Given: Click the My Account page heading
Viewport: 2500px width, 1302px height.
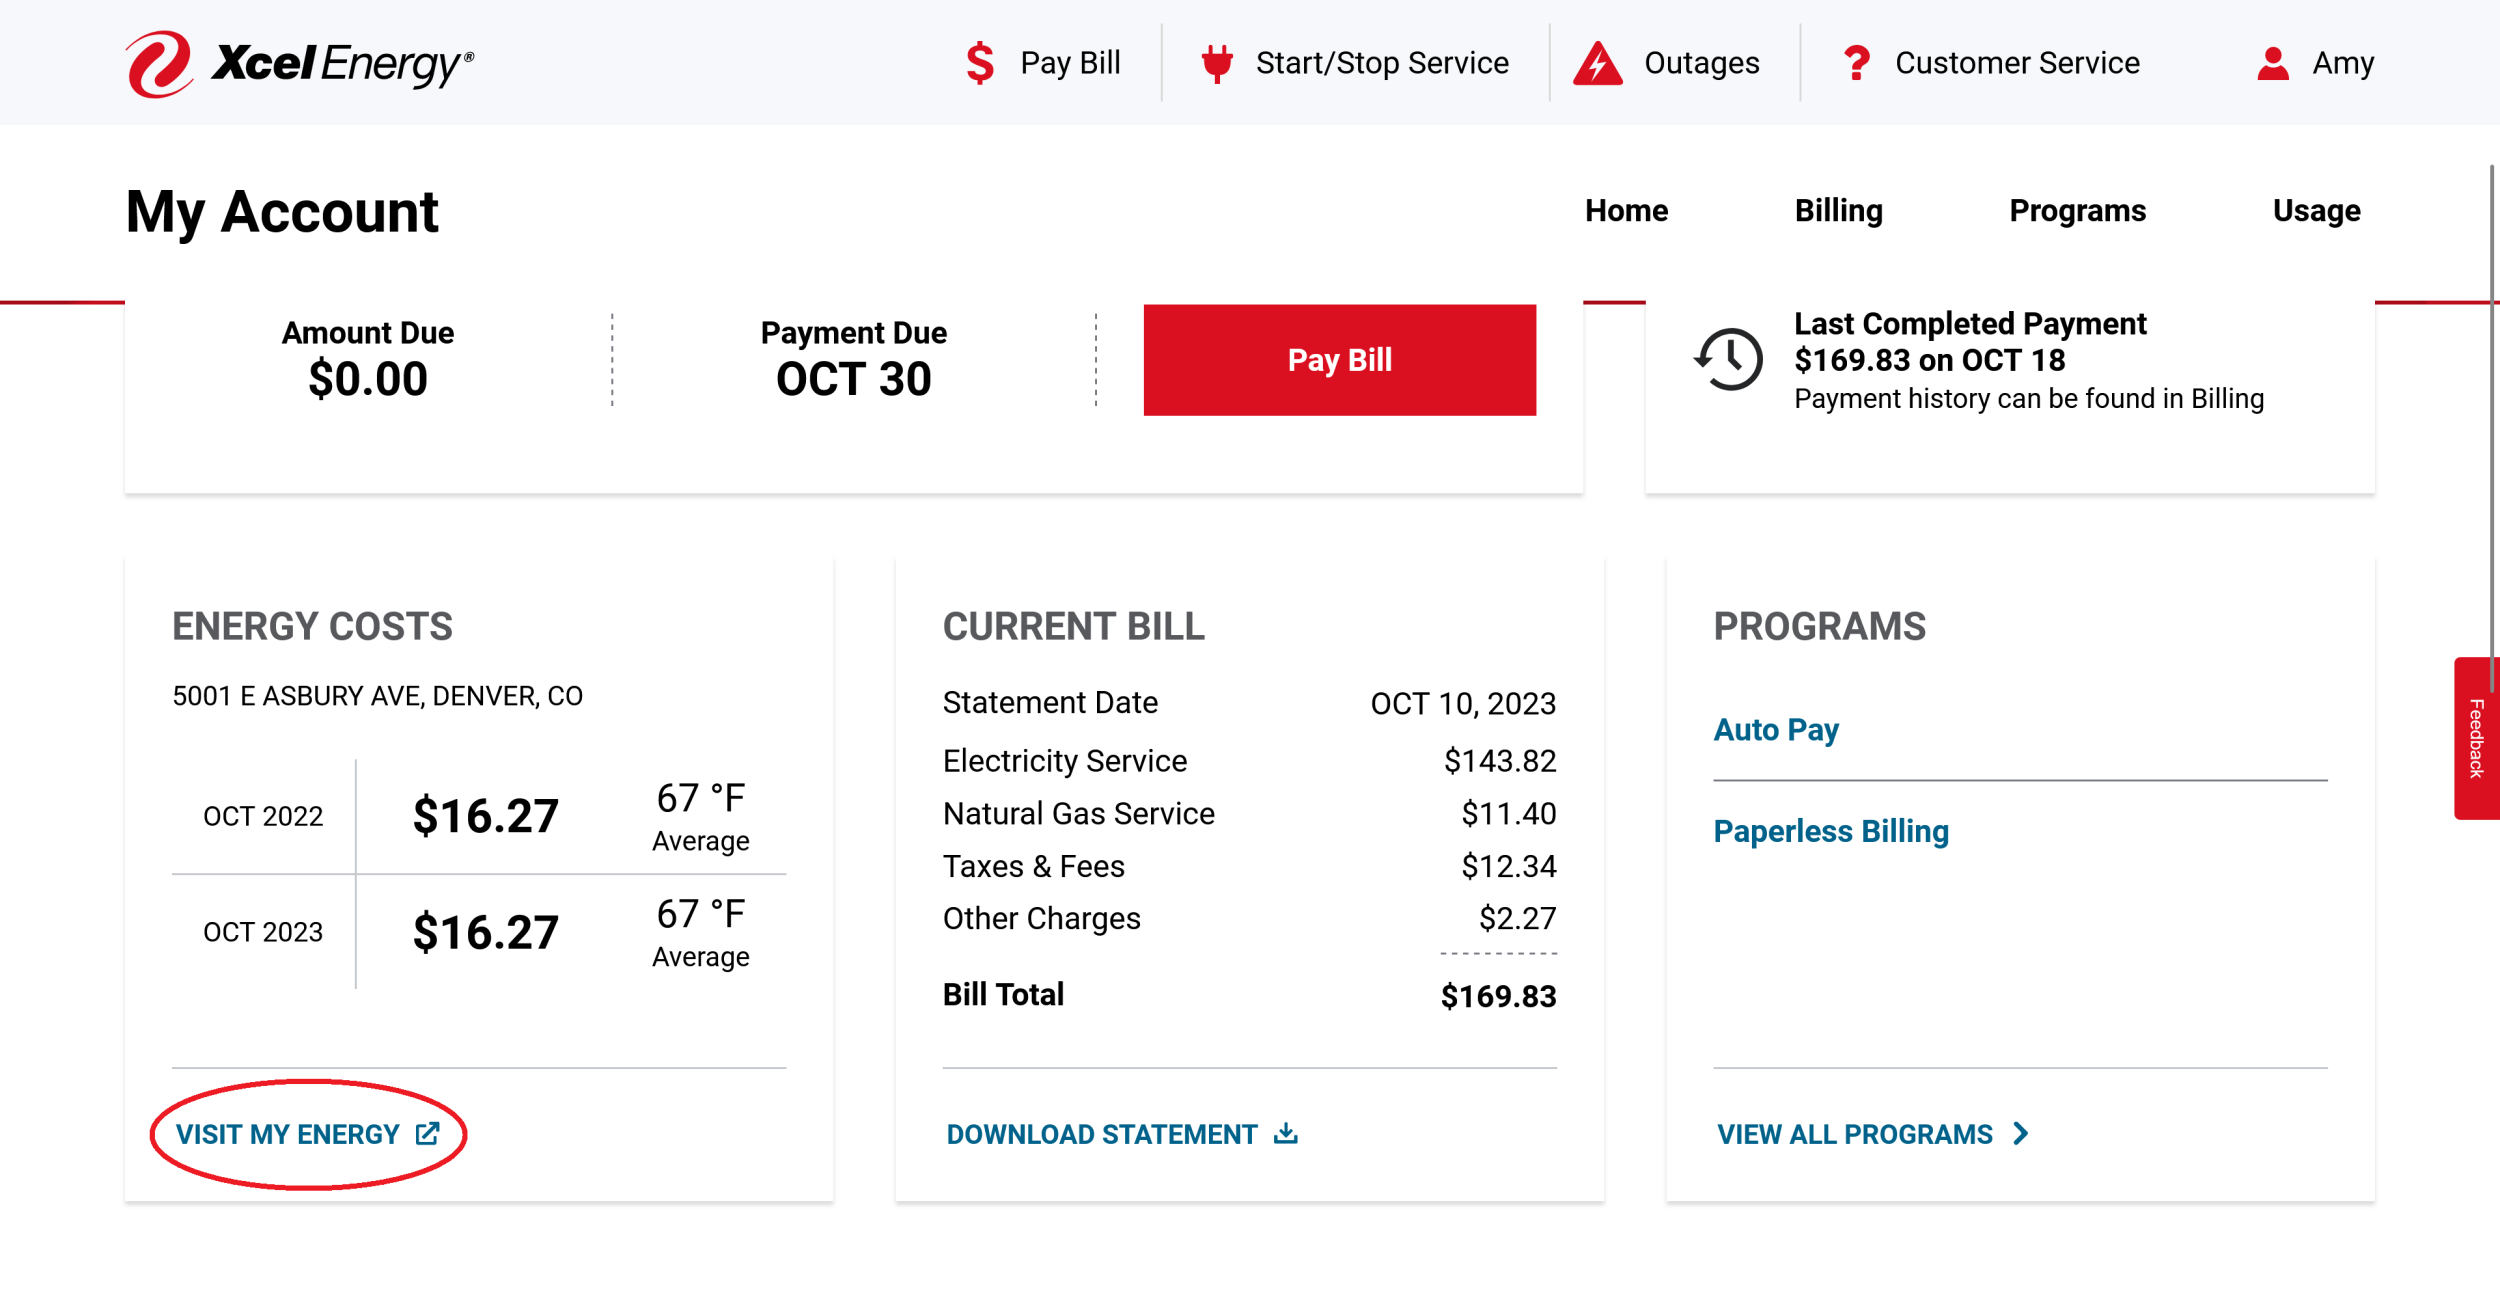Looking at the screenshot, I should point(282,213).
